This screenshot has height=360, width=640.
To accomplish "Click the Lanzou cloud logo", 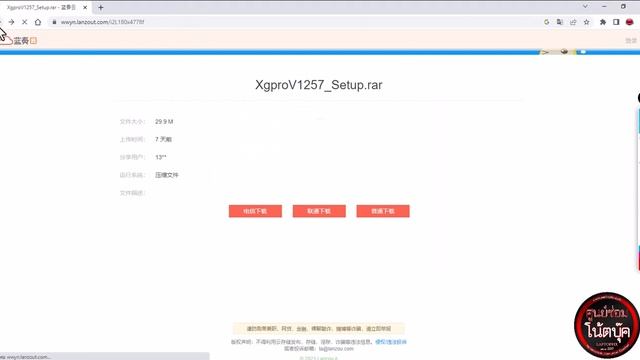I will point(20,40).
